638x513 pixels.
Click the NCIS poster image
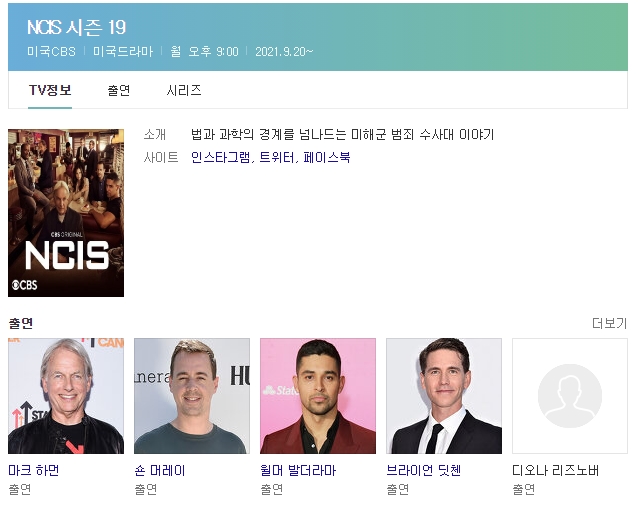66,213
